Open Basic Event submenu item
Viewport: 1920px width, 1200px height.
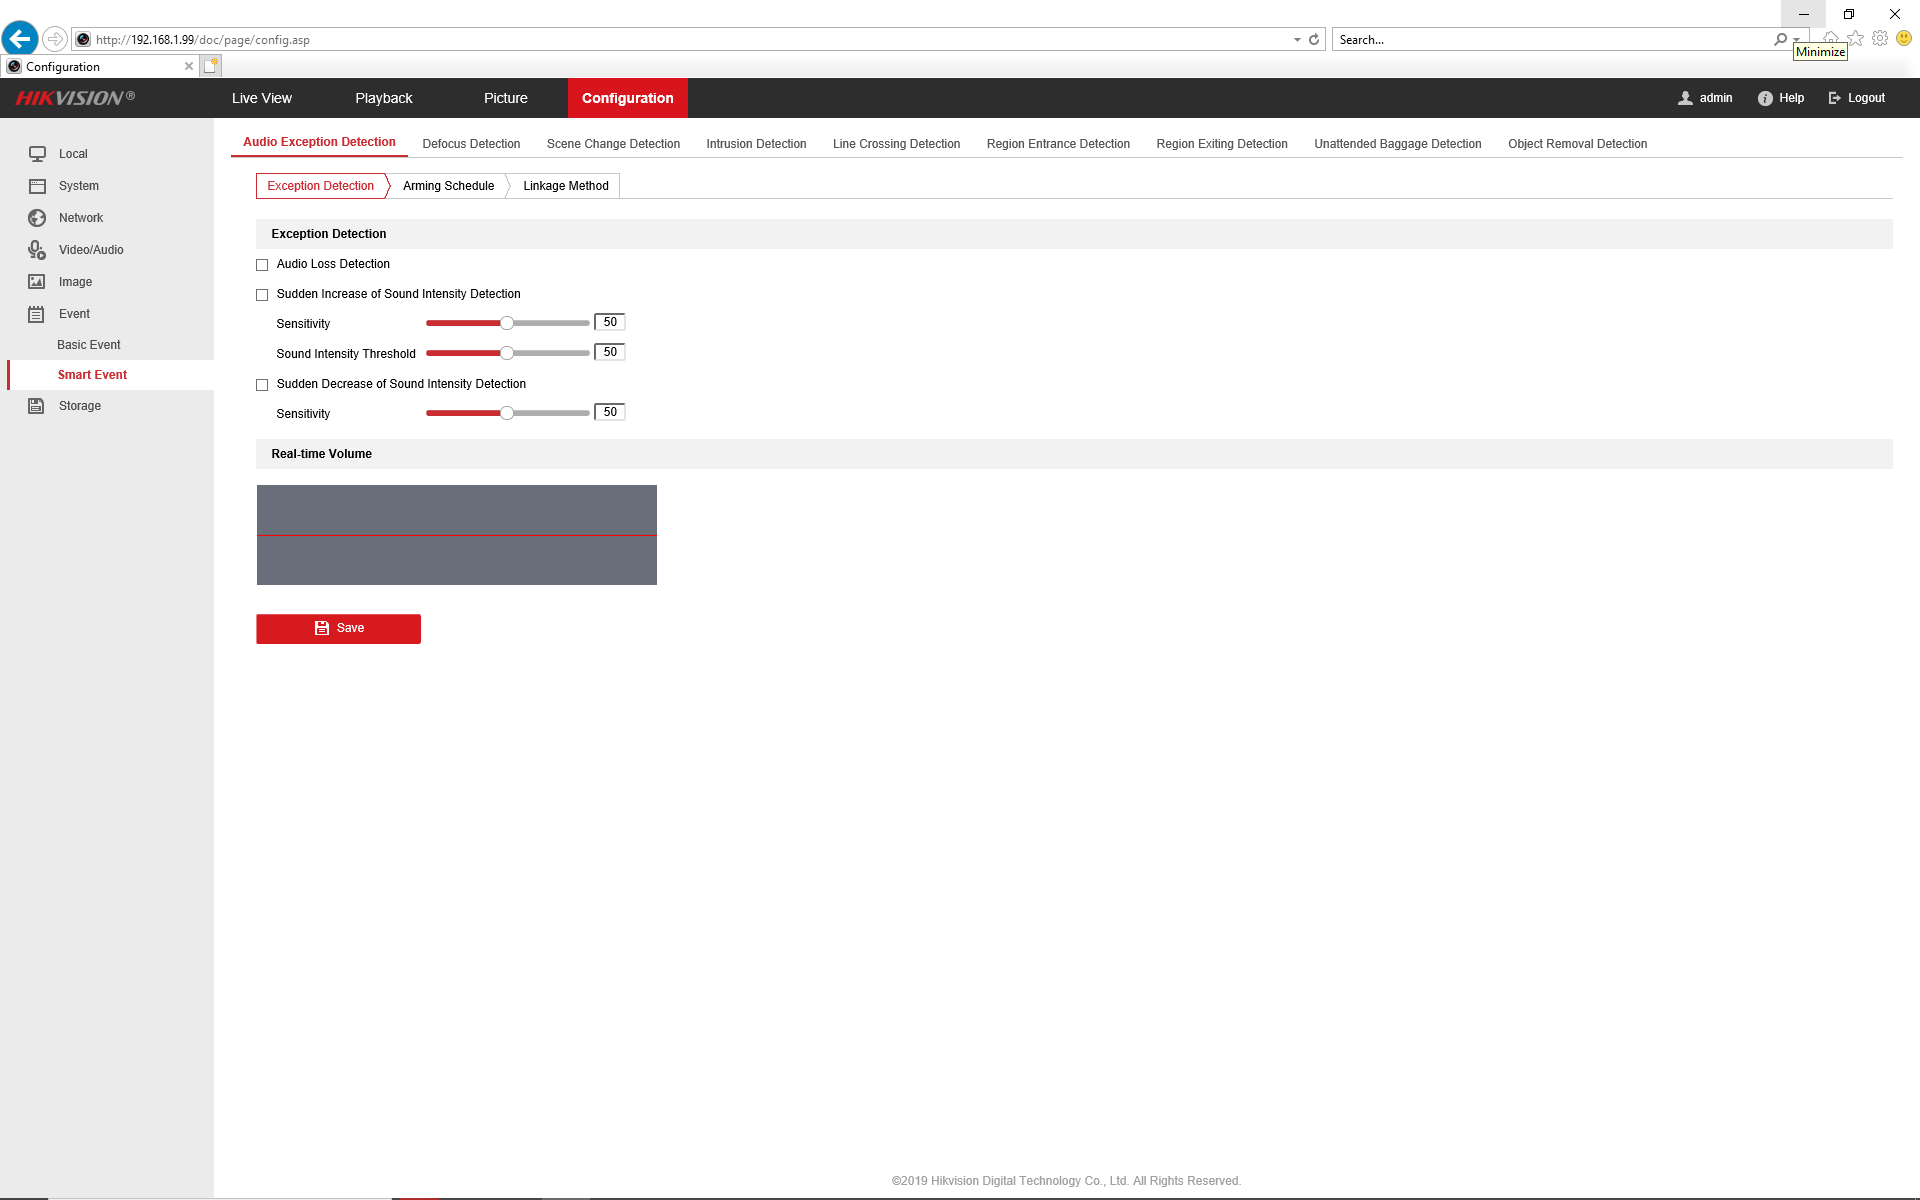pos(89,345)
